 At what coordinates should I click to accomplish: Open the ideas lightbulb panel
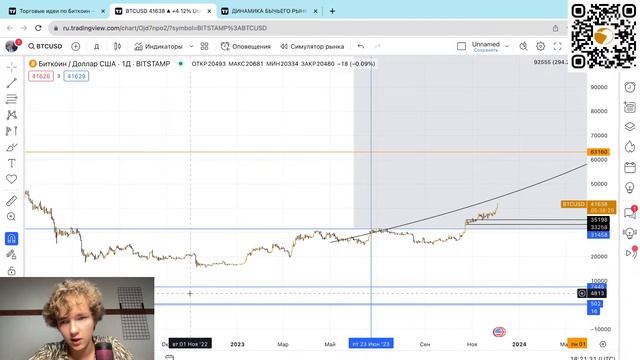pos(630,187)
